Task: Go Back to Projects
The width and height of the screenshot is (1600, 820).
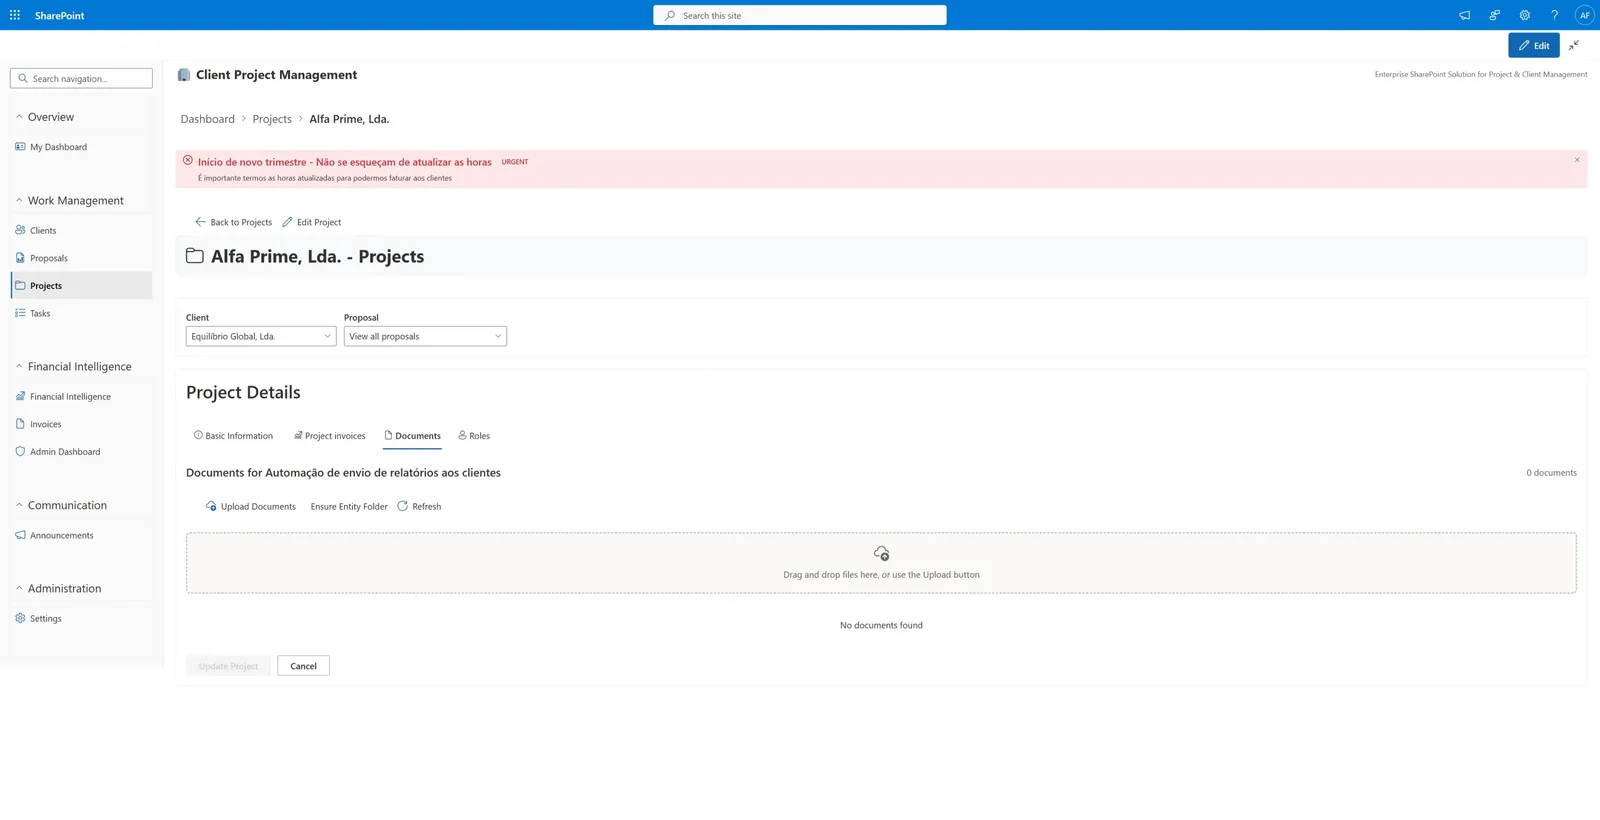Action: click(234, 222)
